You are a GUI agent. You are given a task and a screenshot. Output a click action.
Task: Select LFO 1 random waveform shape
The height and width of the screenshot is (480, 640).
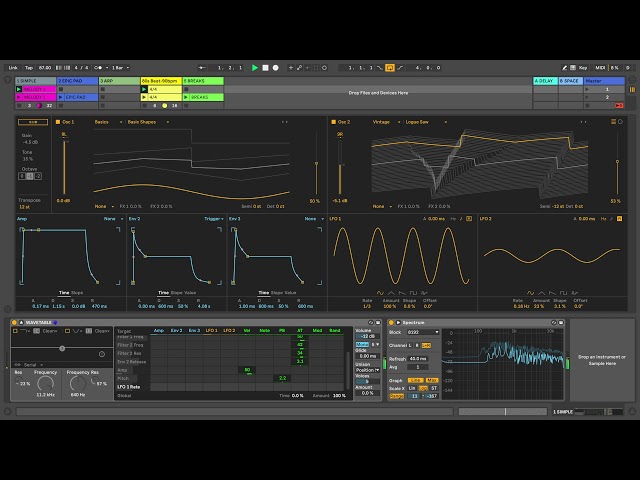(x=424, y=293)
